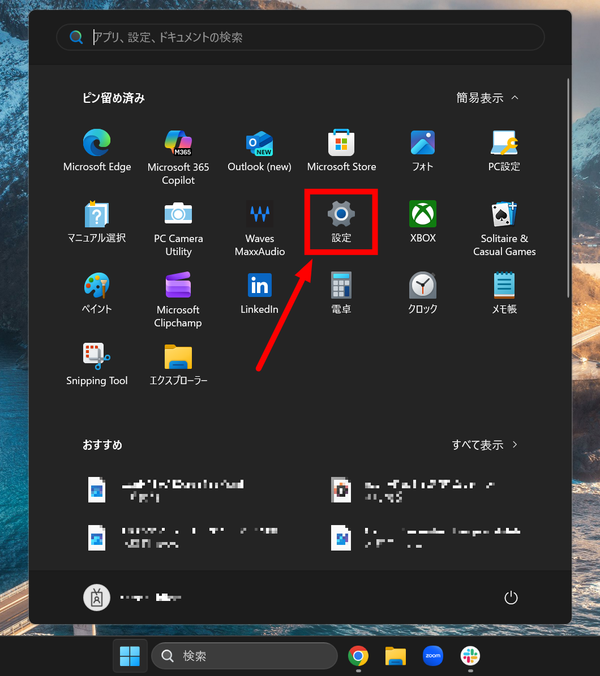The width and height of the screenshot is (600, 676).
Task: Click the Windows Start button on taskbar
Action: pyautogui.click(x=130, y=656)
